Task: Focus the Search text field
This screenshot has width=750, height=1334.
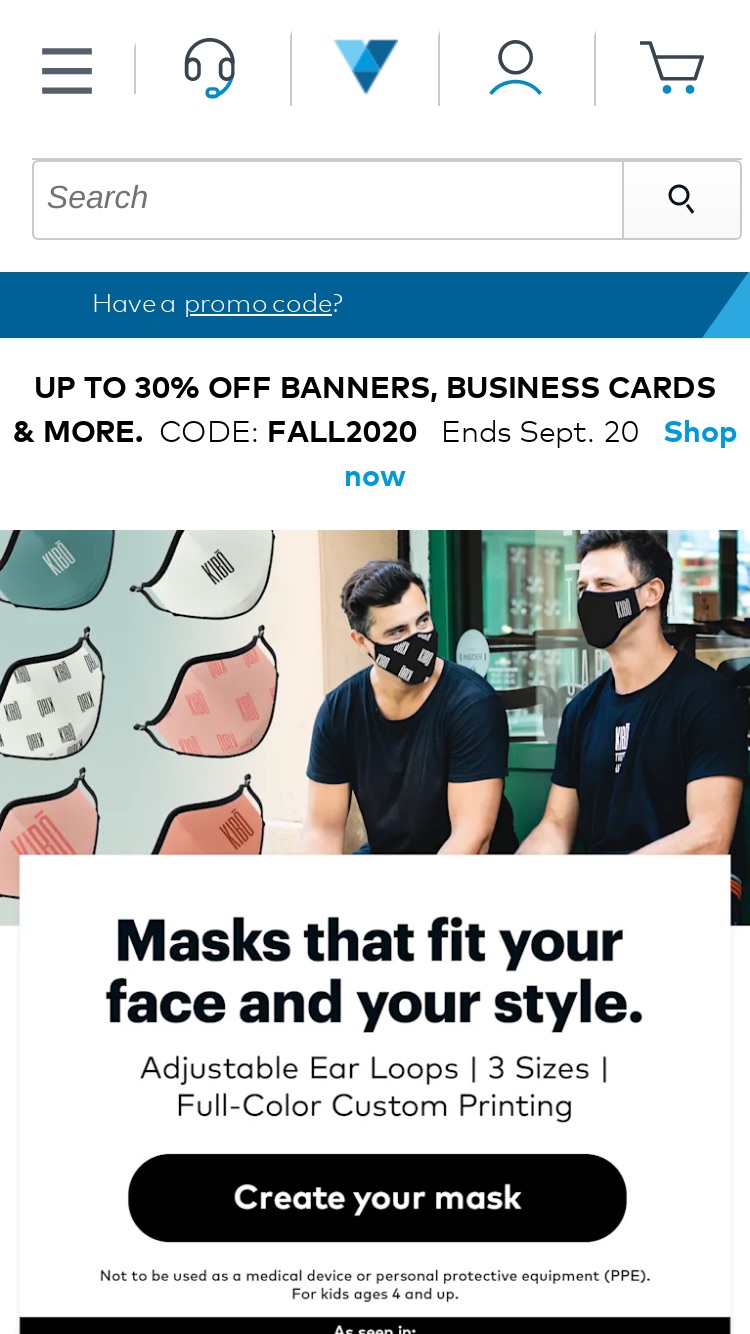Action: [328, 199]
